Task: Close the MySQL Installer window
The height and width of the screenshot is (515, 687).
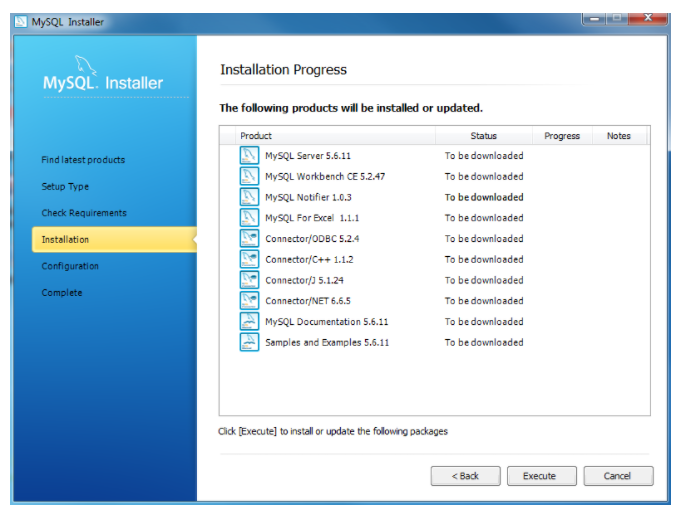Action: (x=648, y=18)
